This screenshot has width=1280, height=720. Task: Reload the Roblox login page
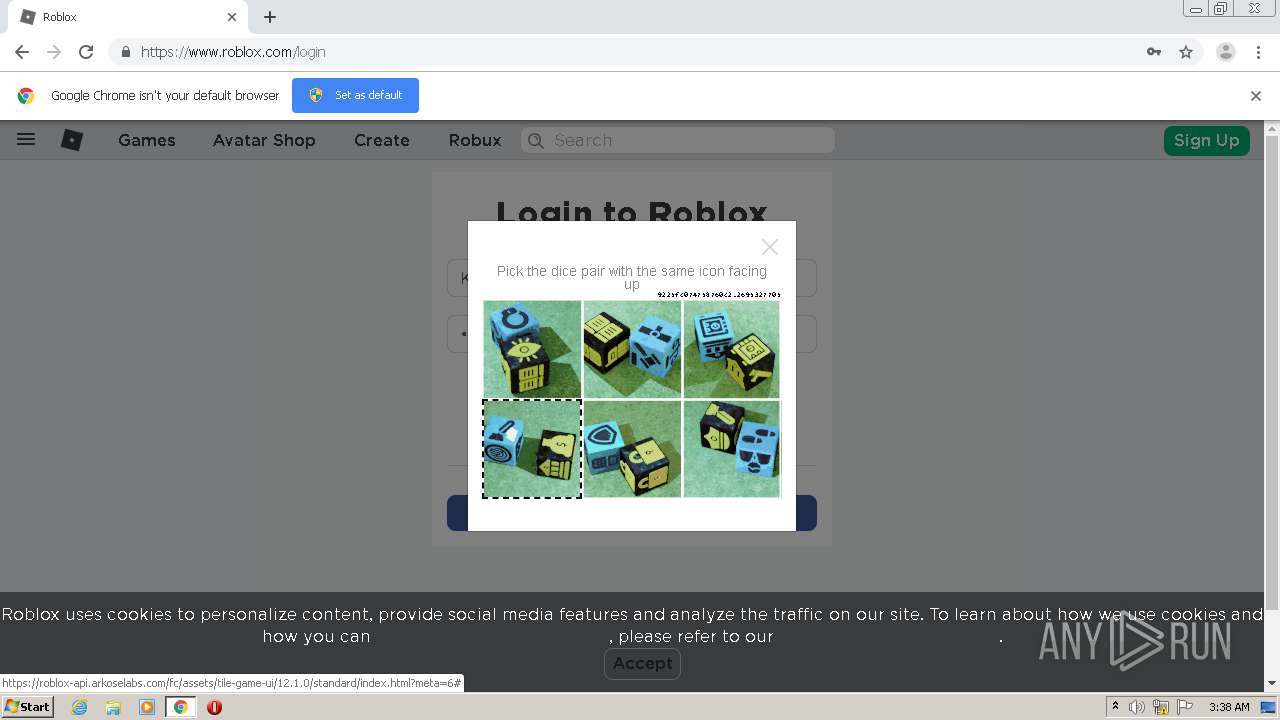tap(86, 52)
